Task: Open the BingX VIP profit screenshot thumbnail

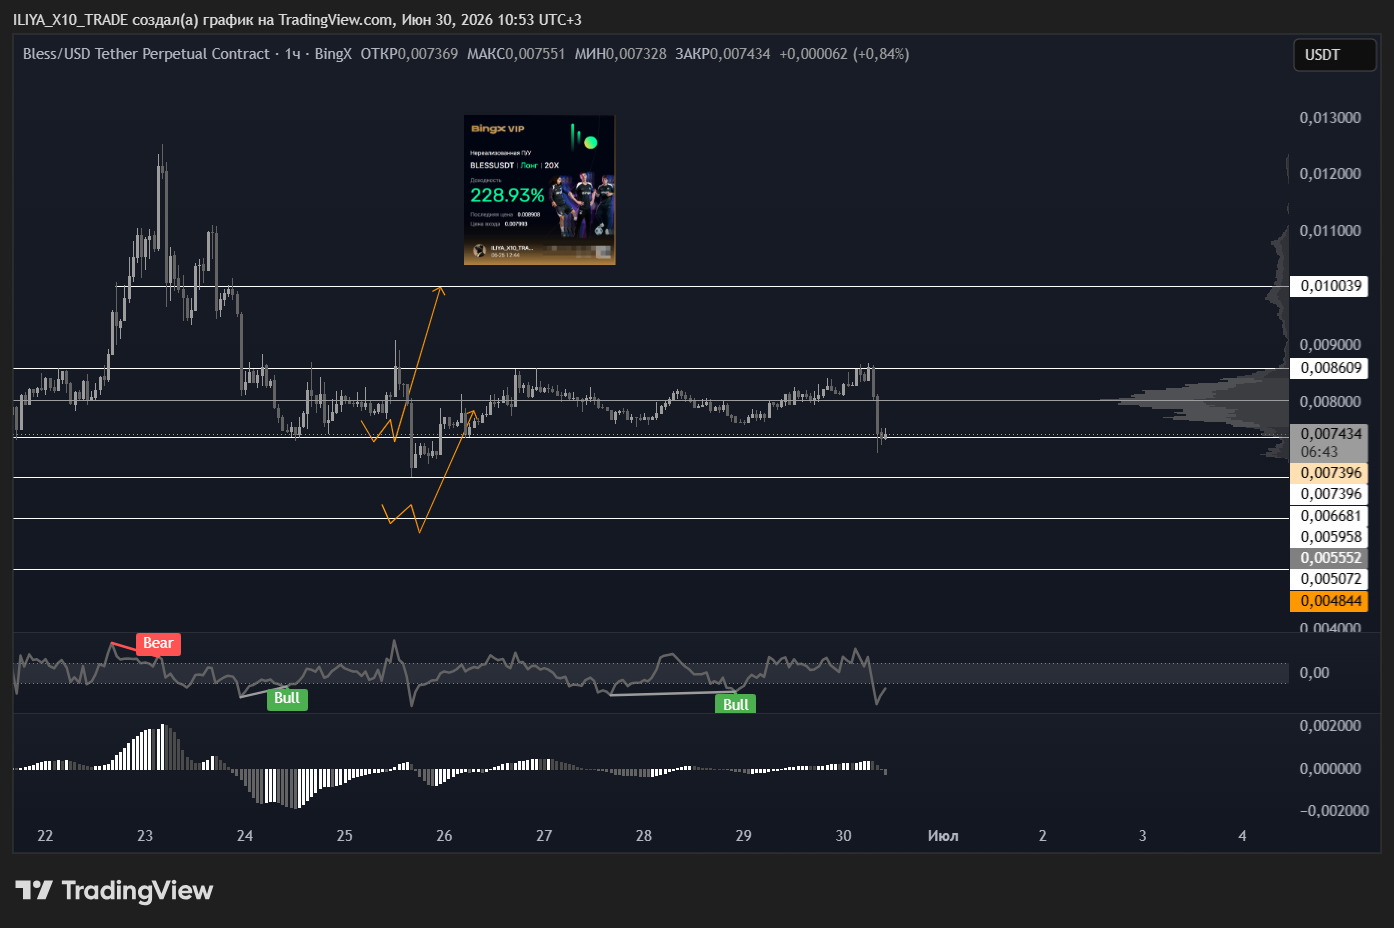Action: click(539, 190)
